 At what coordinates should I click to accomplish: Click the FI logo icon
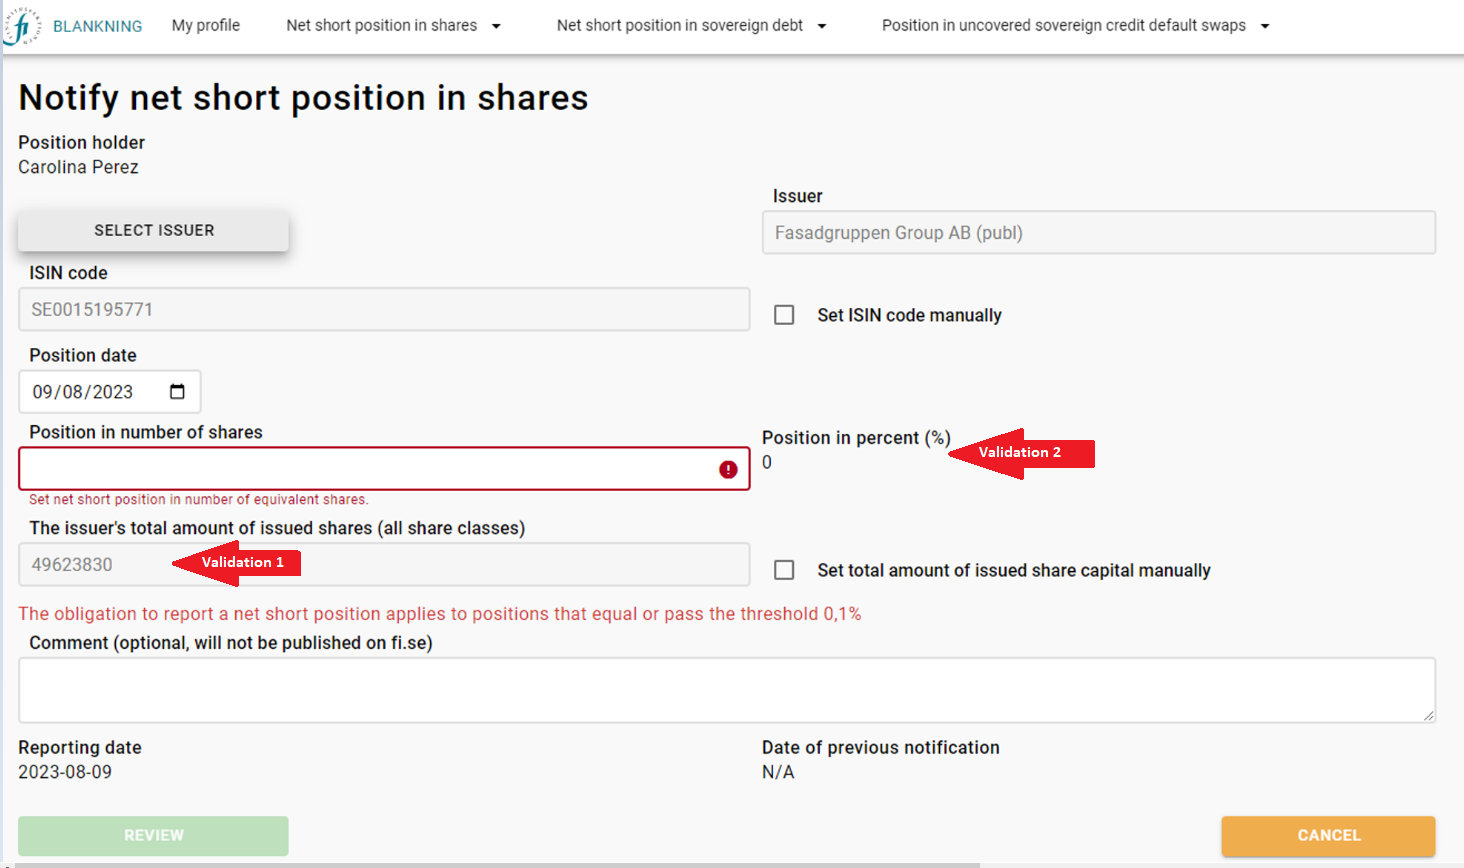tap(21, 26)
